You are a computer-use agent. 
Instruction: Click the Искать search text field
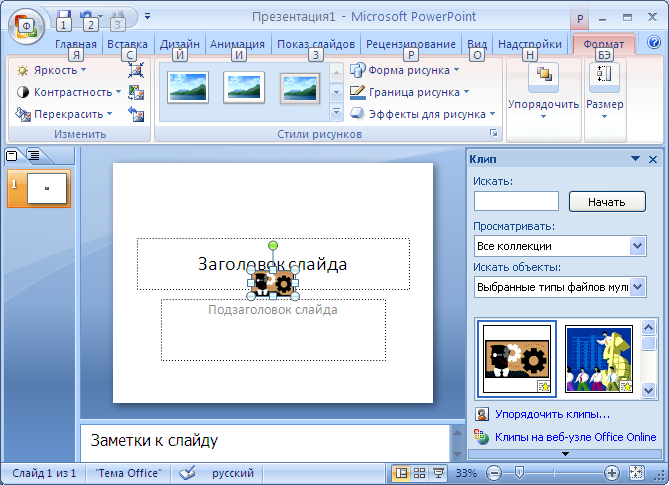click(x=516, y=201)
